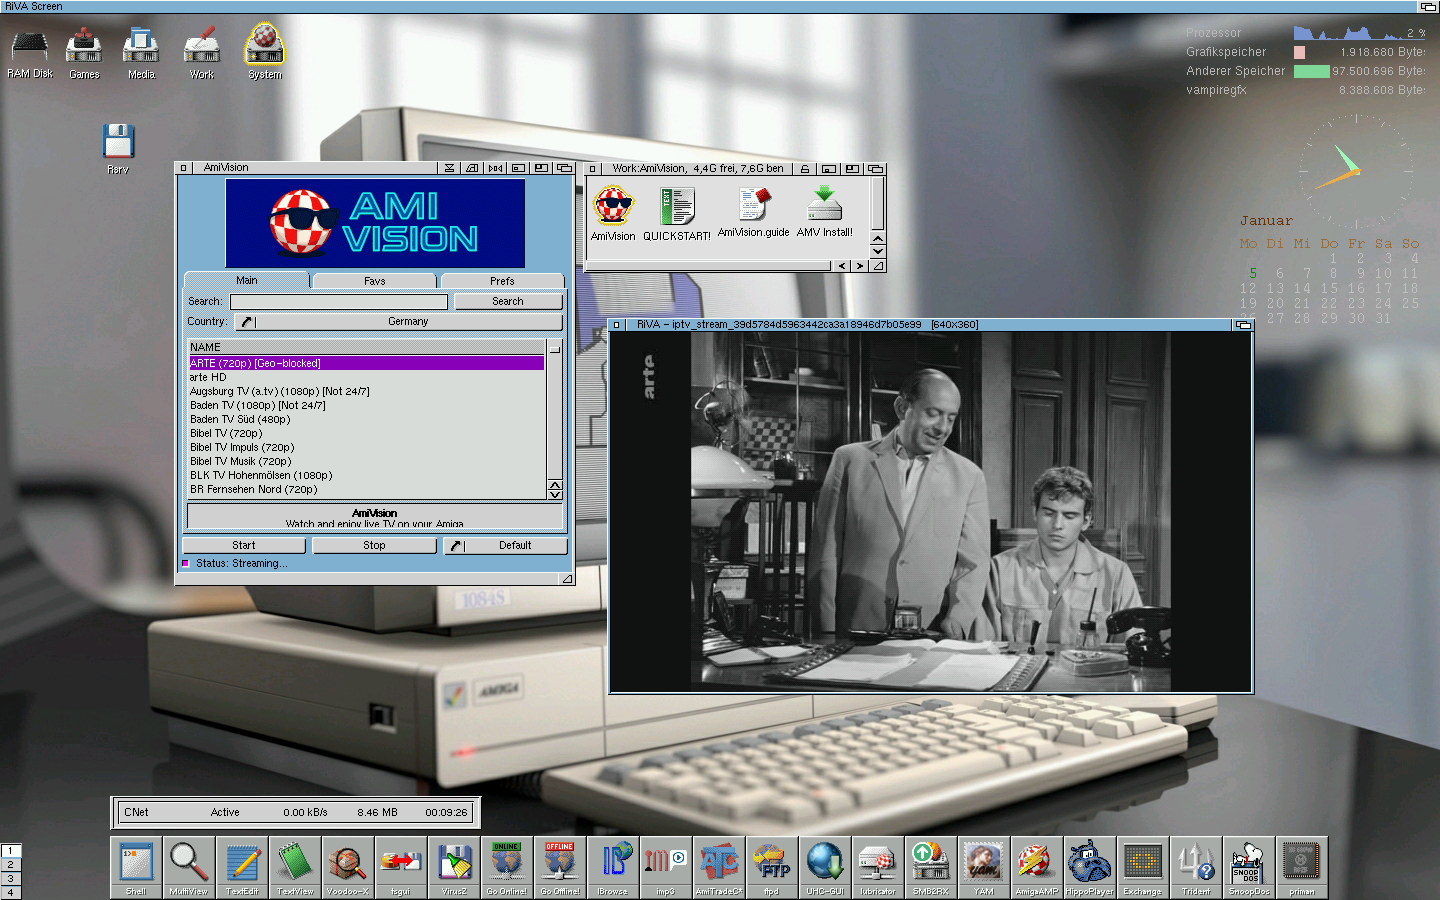Click the Start button
This screenshot has height=900, width=1440.
coord(244,546)
